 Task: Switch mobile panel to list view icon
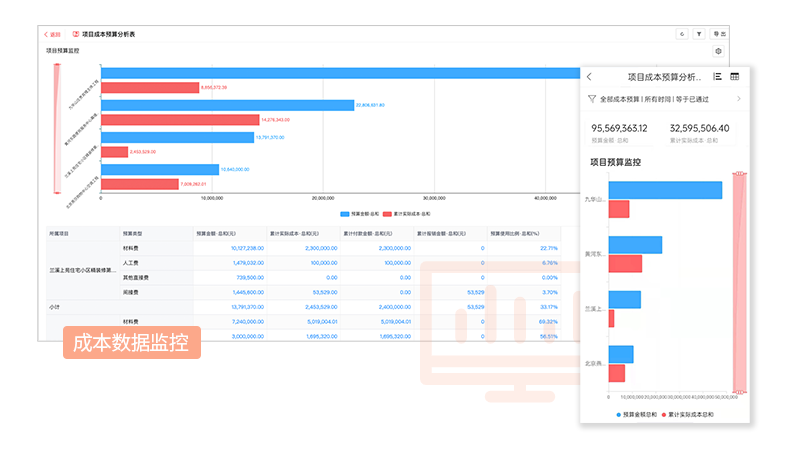pyautogui.click(x=717, y=77)
